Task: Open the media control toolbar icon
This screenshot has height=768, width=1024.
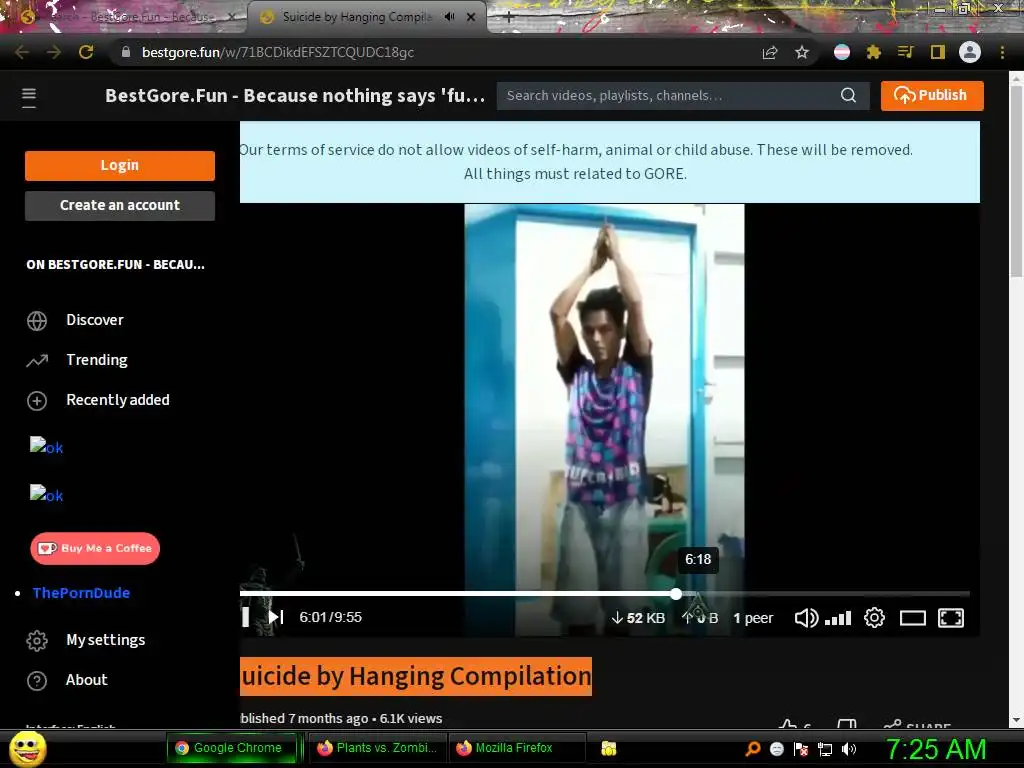Action: [905, 52]
